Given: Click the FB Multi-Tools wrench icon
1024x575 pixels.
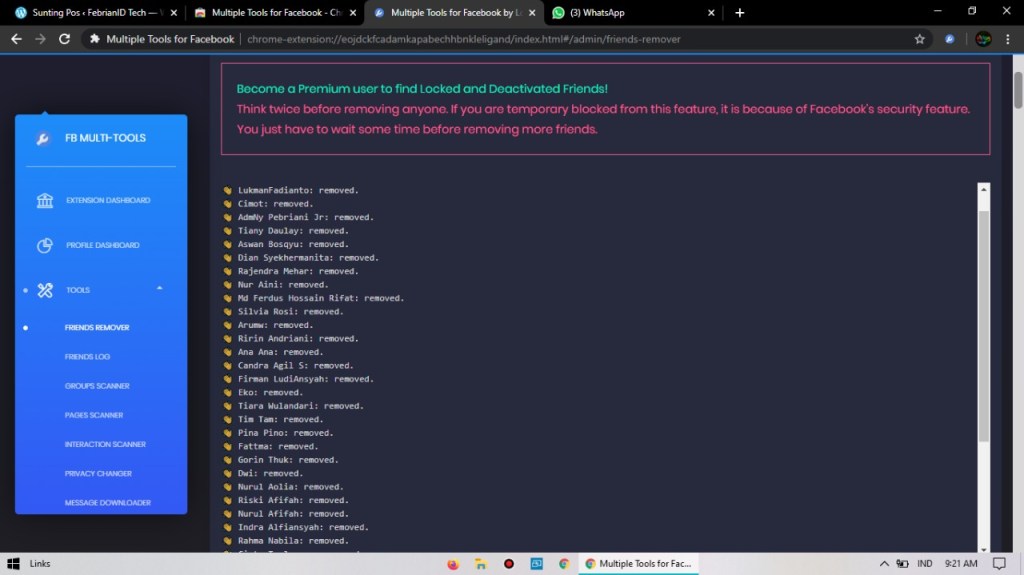Looking at the screenshot, I should pos(42,139).
